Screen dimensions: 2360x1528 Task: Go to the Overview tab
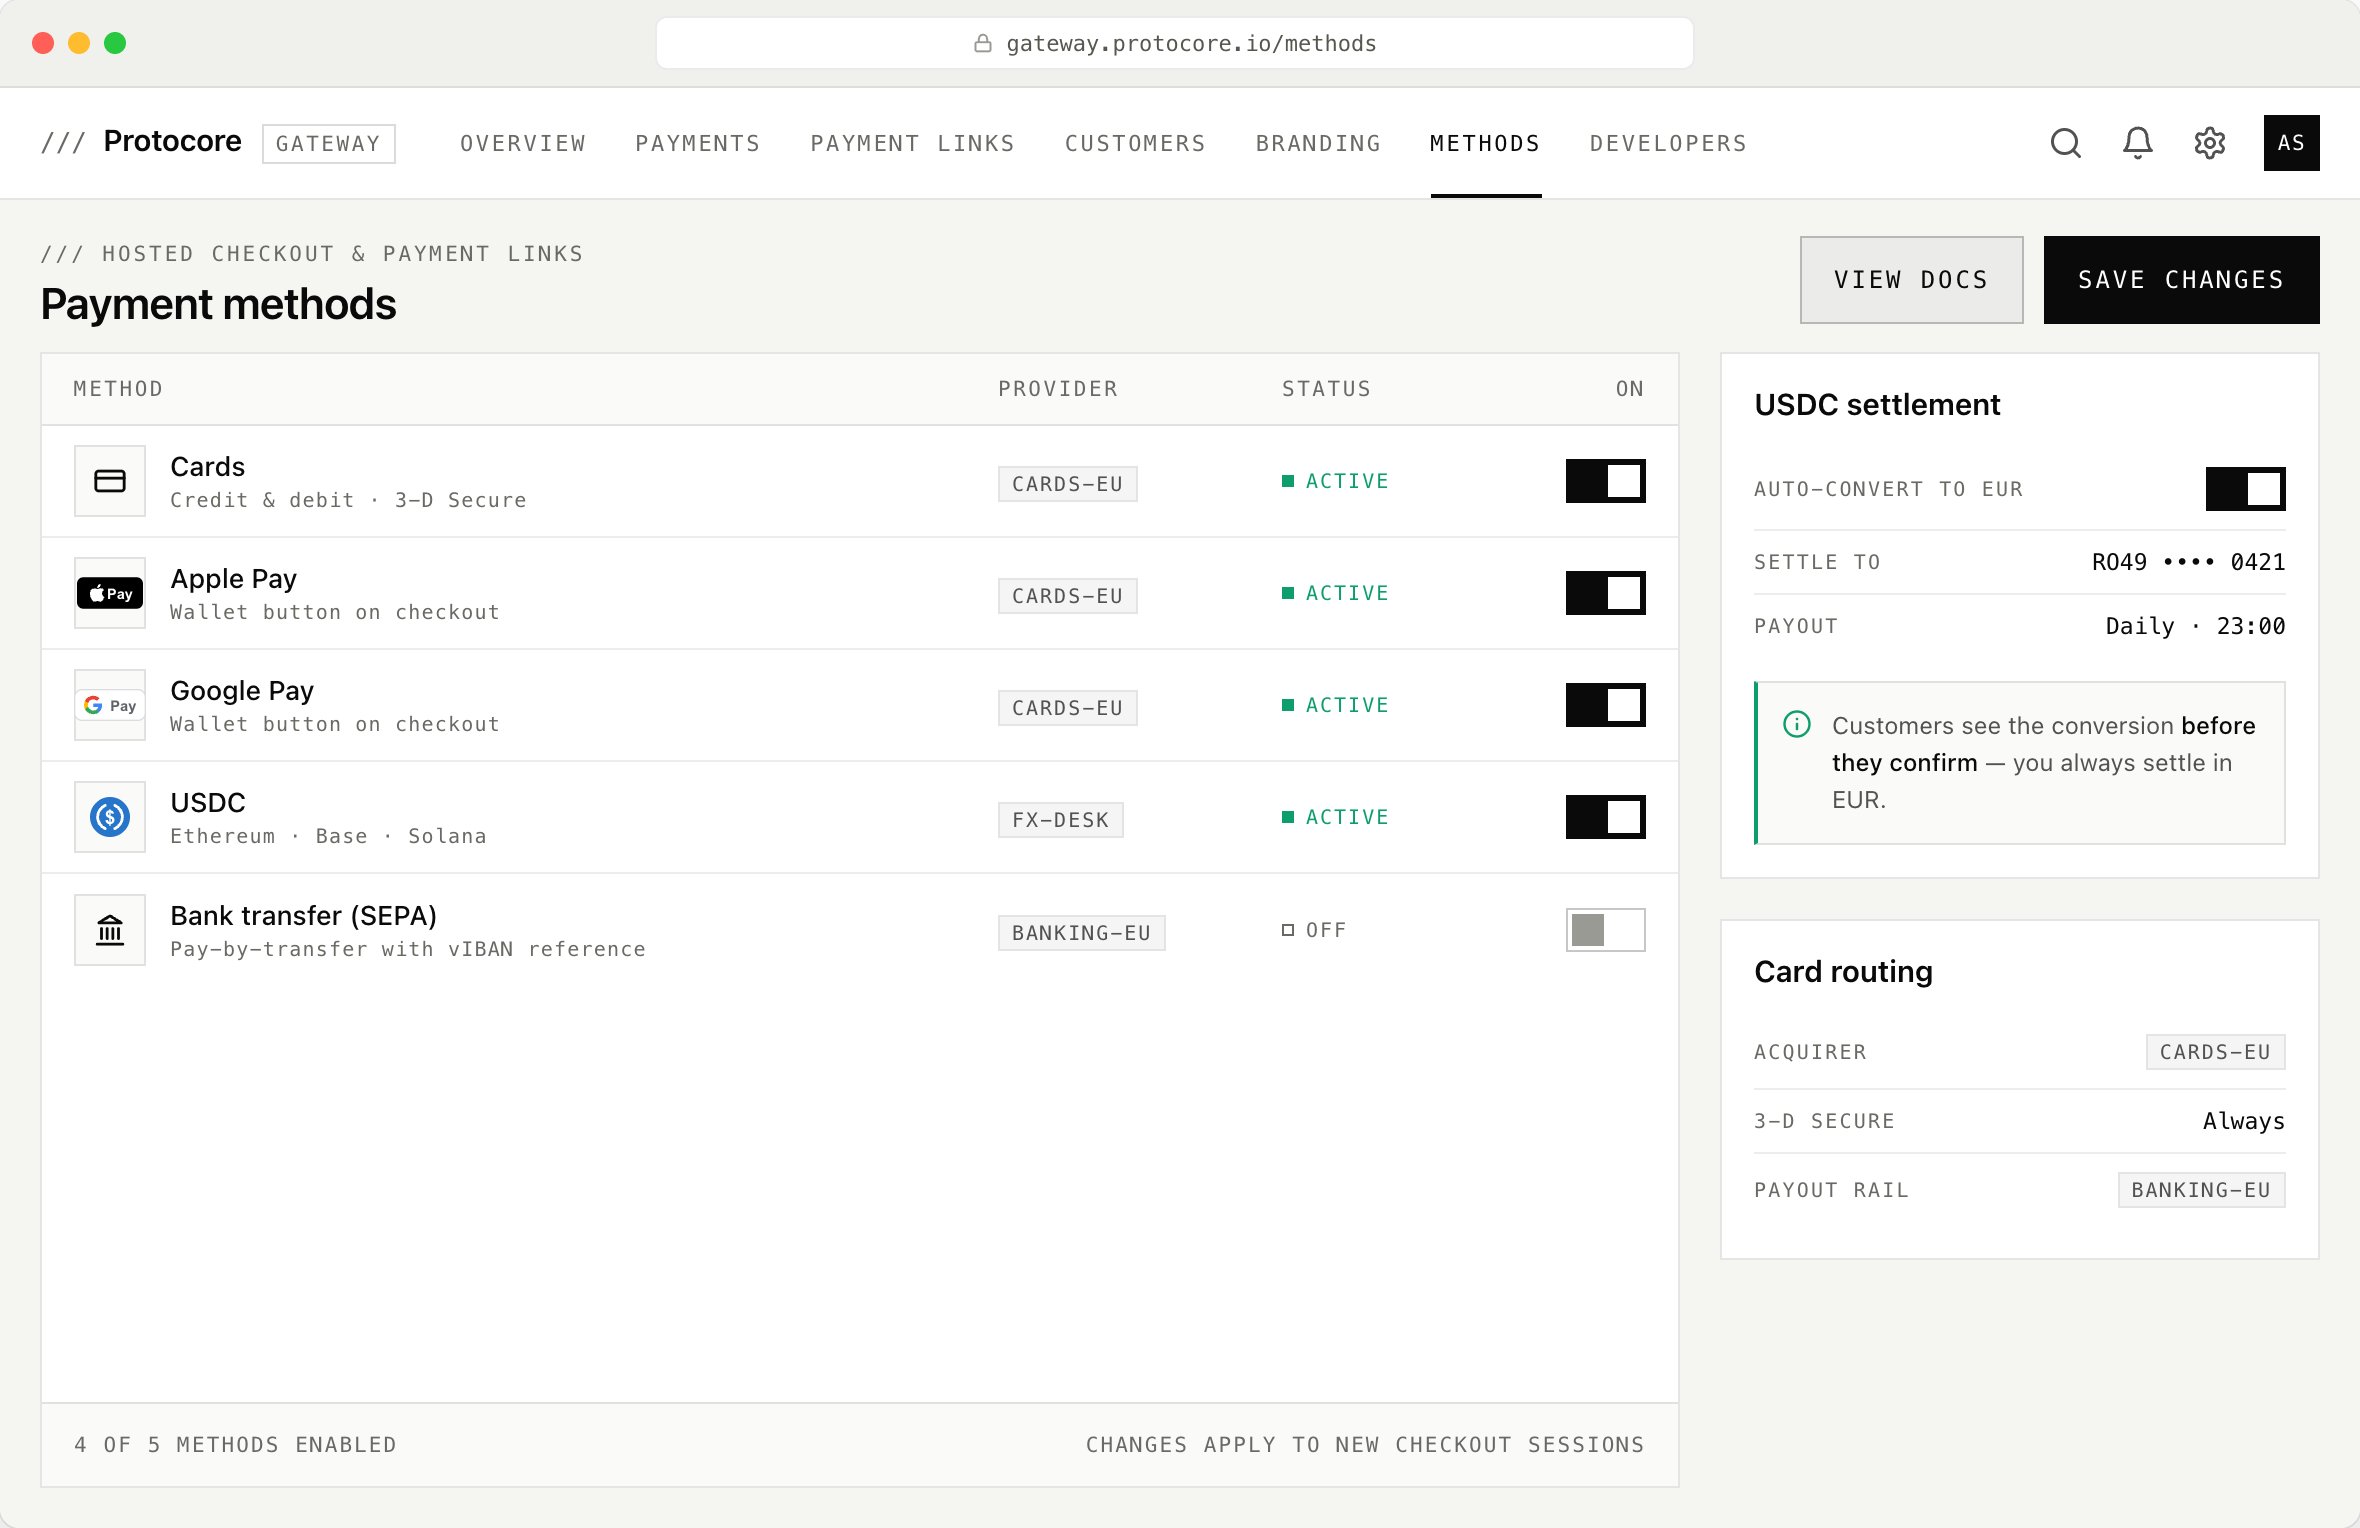(x=523, y=143)
